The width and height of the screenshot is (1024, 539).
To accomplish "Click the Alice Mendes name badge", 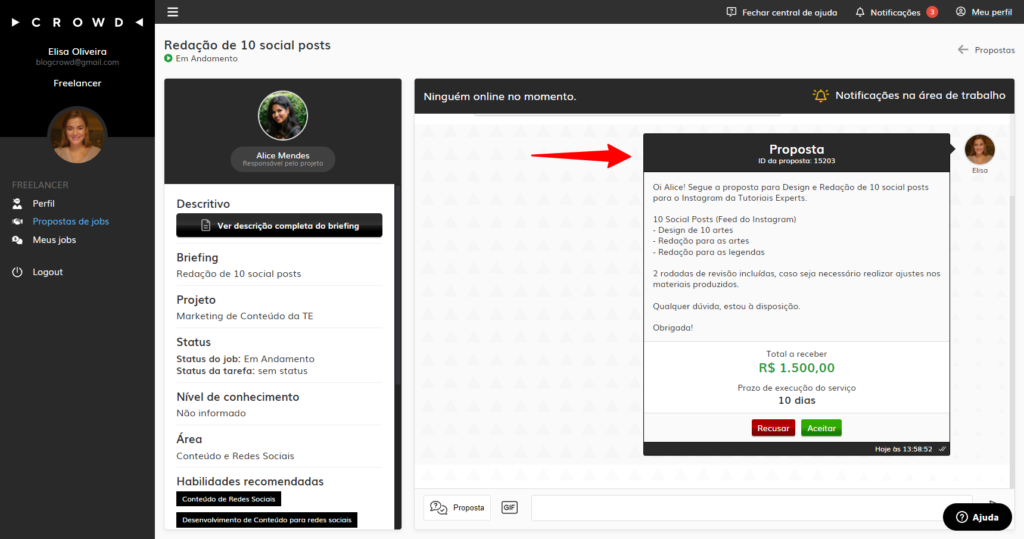I will 283,159.
